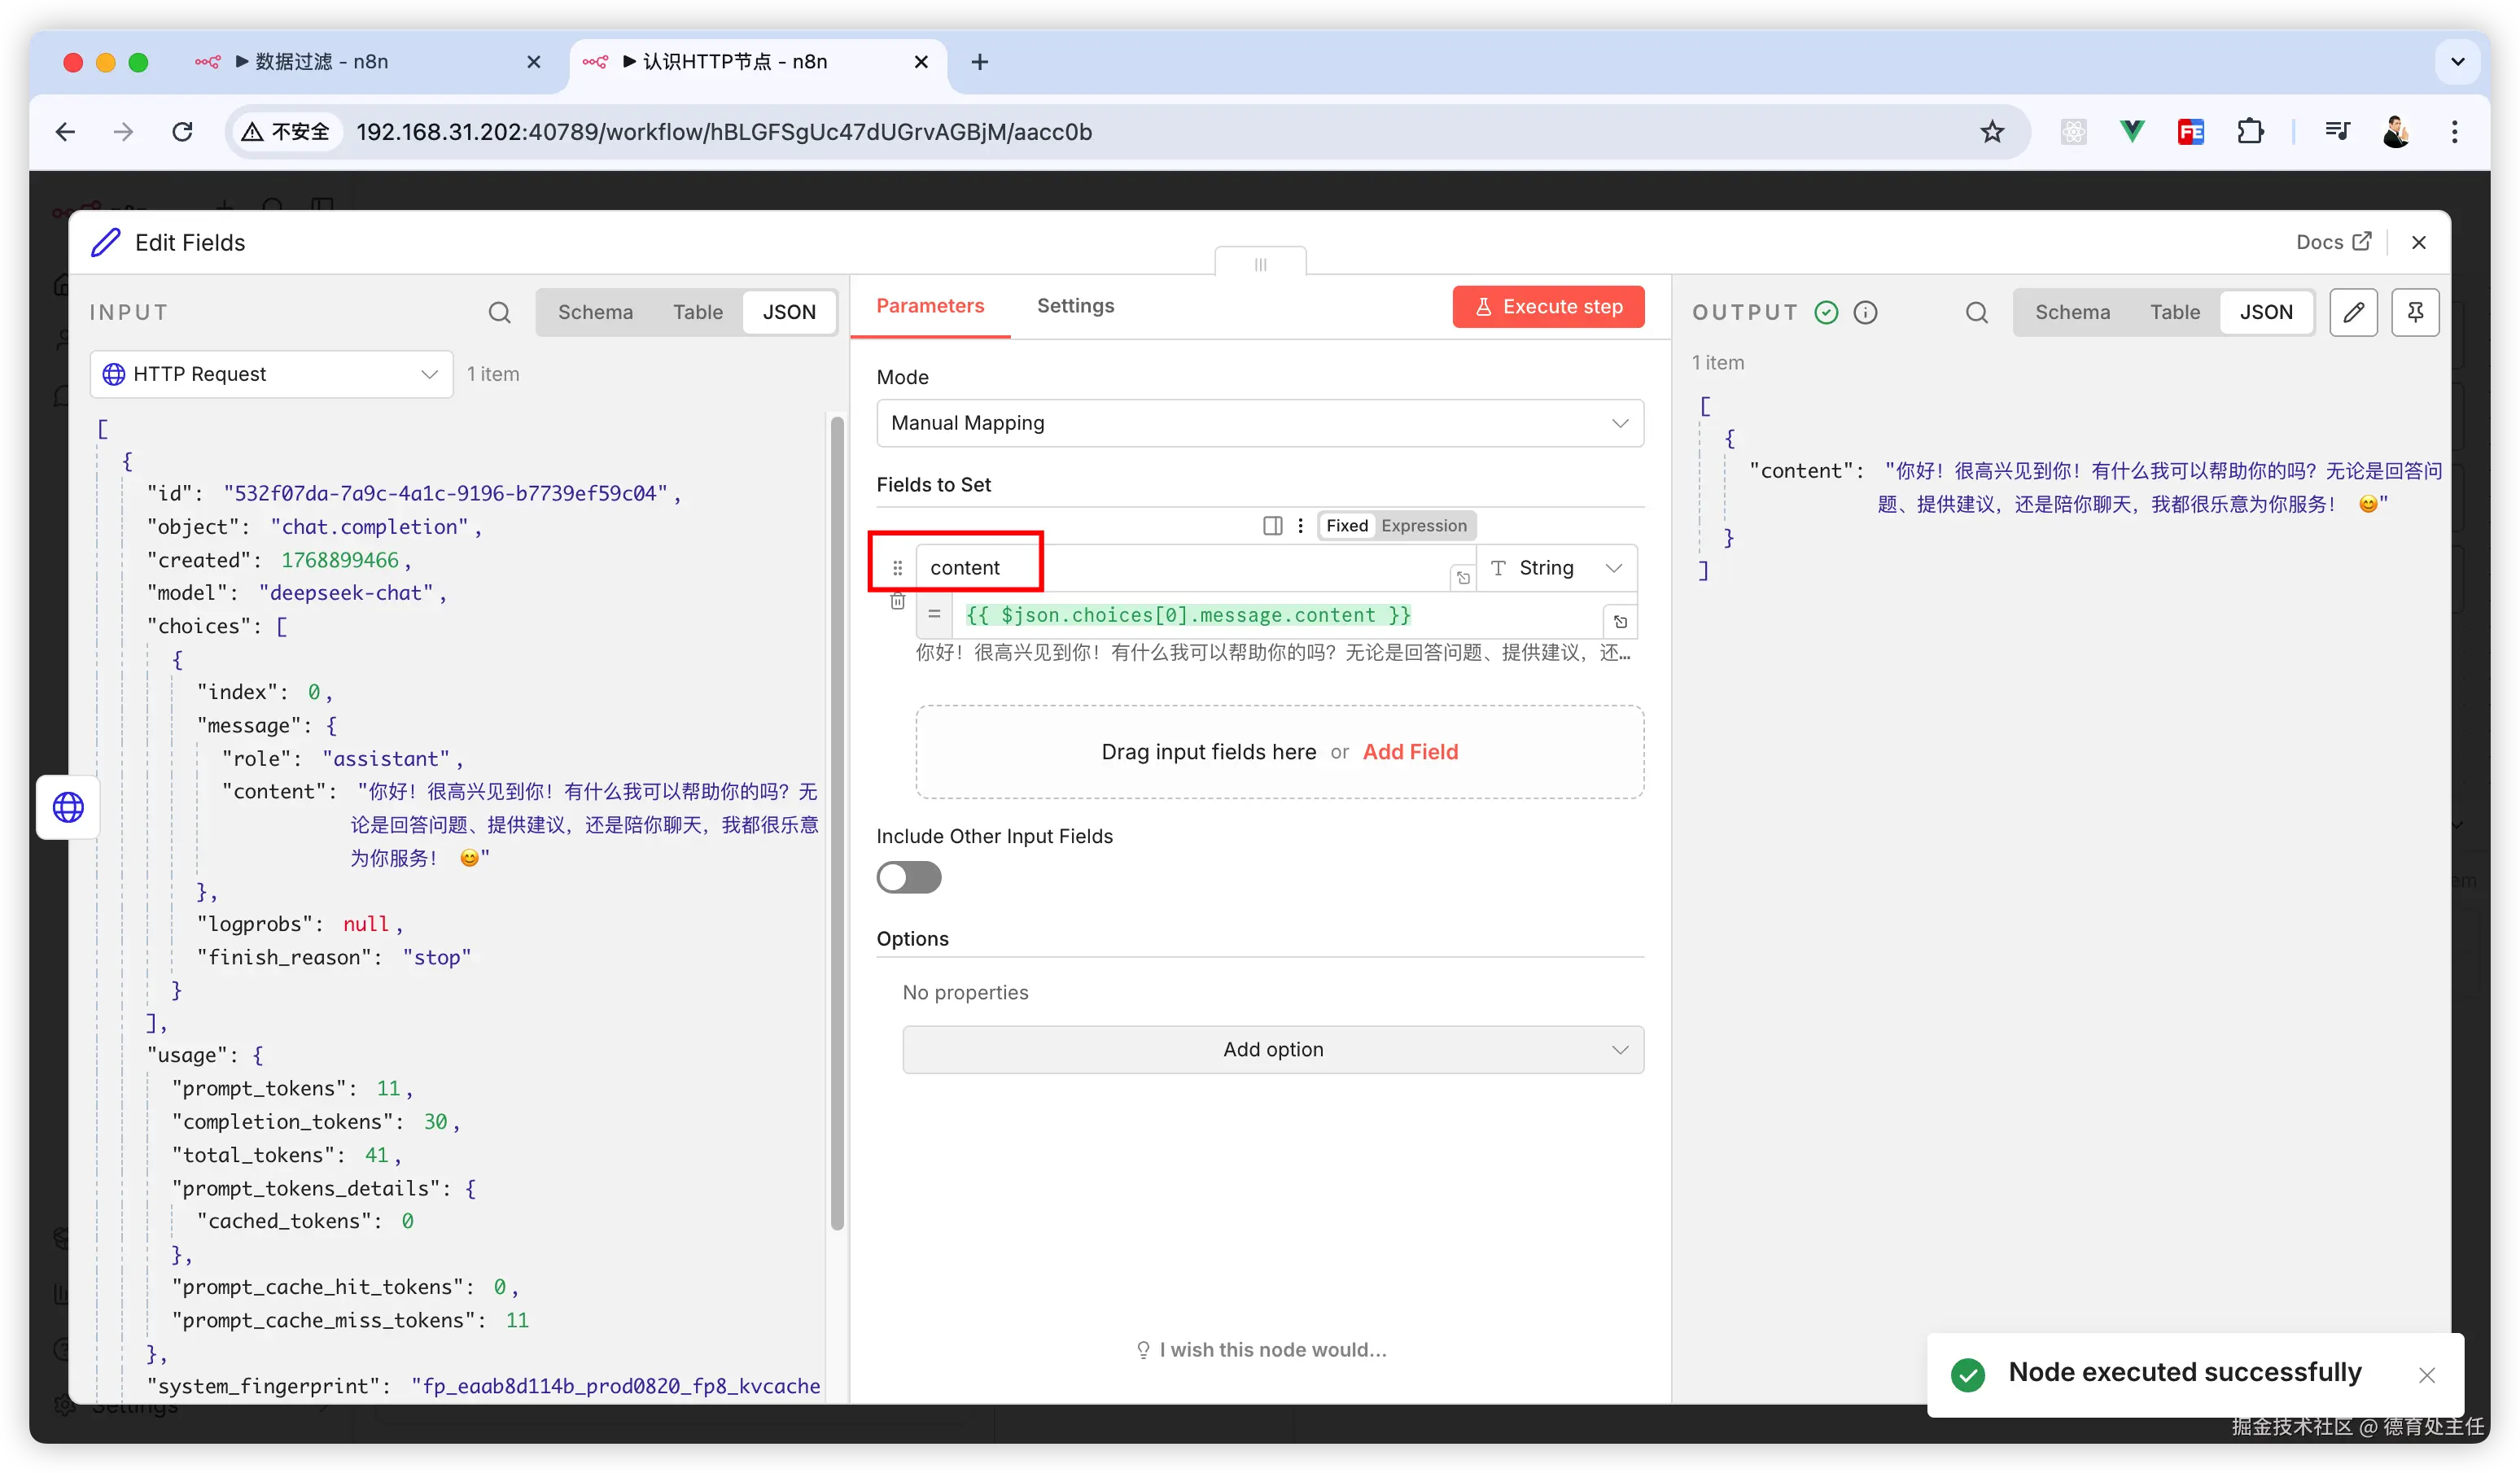Click the INPUT panel search icon
The image size is (2520, 1473).
point(499,313)
